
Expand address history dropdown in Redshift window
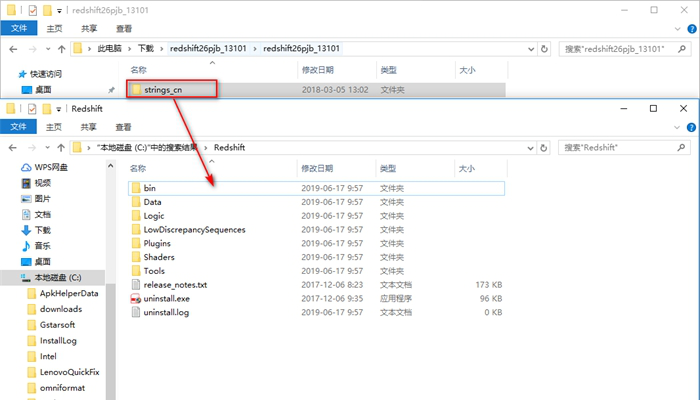[x=530, y=148]
